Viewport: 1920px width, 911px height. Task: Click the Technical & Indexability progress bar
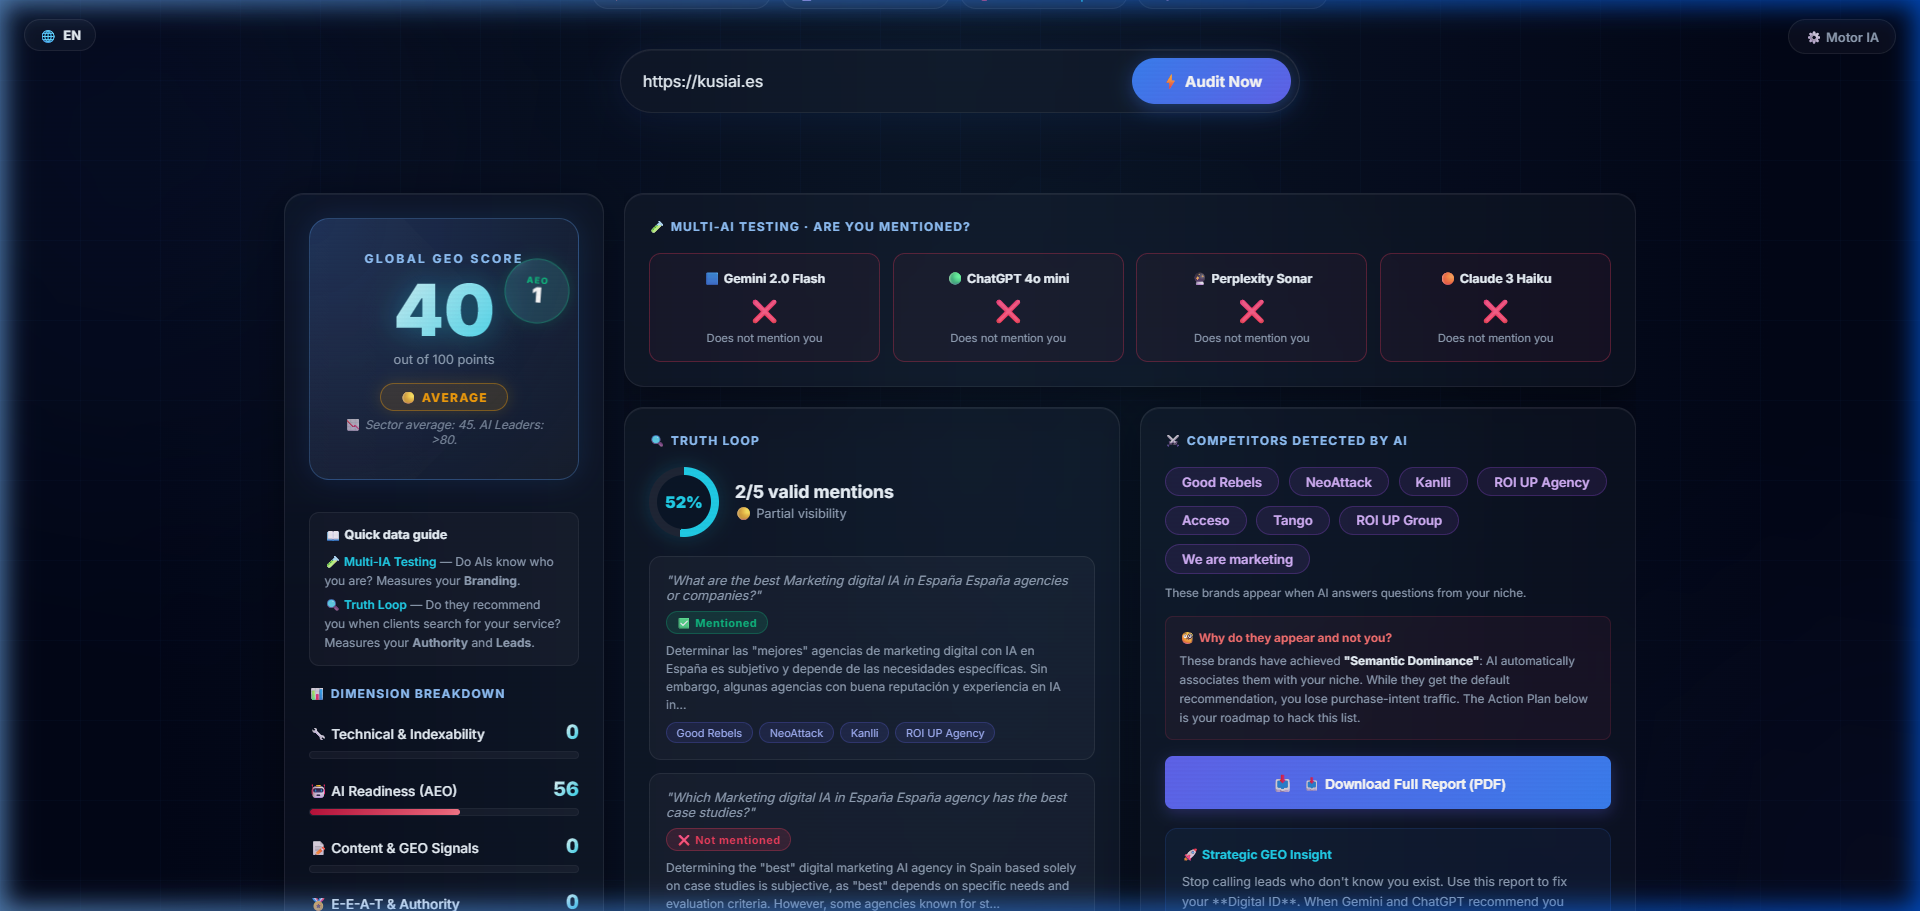(444, 755)
